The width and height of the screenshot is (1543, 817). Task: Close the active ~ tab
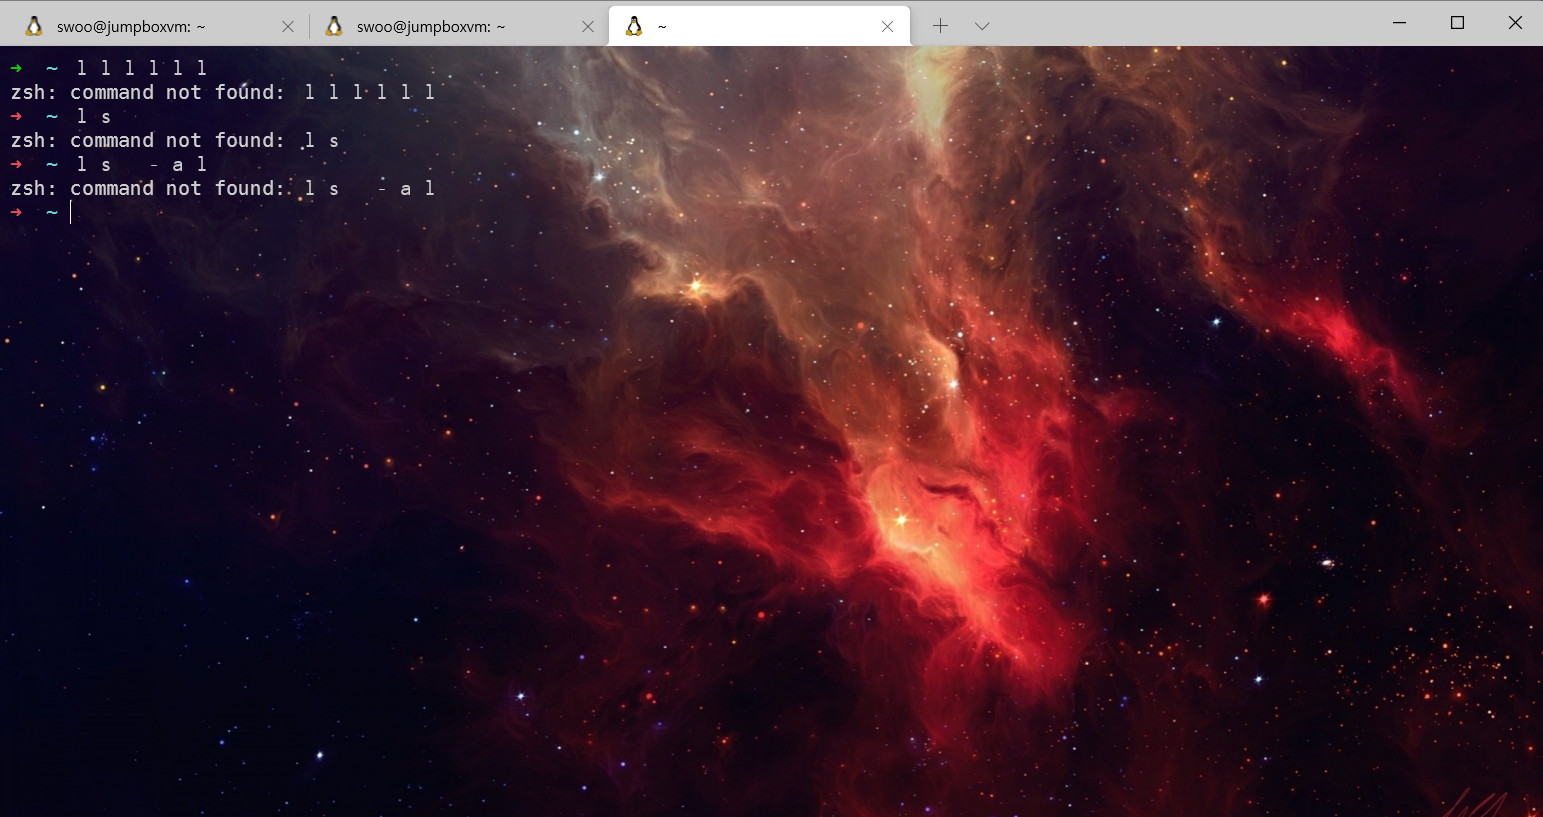[887, 27]
